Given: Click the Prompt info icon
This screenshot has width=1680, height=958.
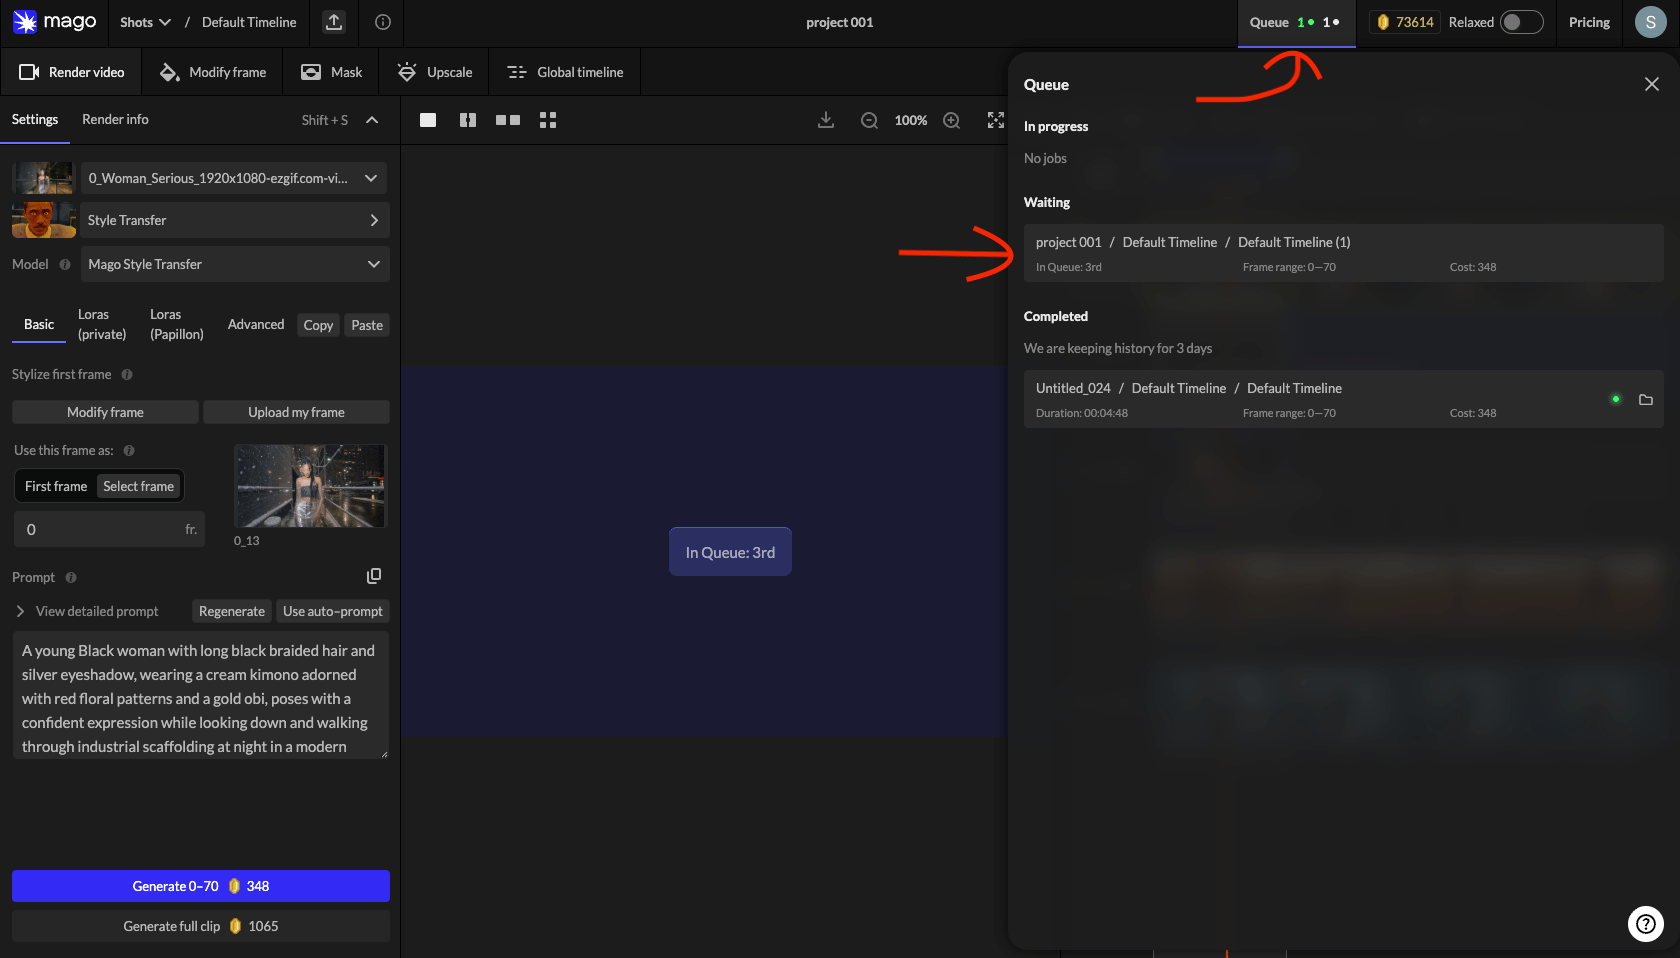Looking at the screenshot, I should (x=71, y=577).
